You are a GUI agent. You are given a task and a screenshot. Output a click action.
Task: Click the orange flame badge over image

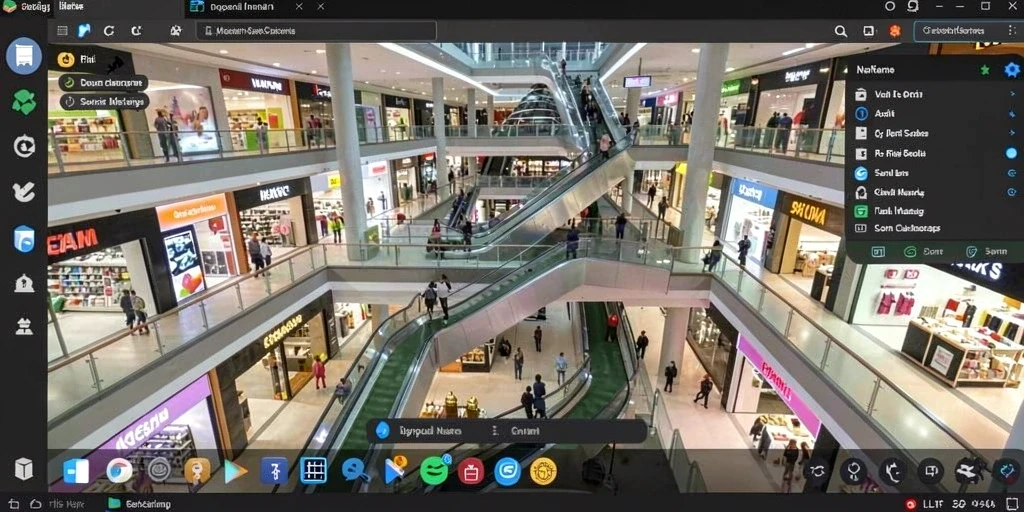pos(66,59)
